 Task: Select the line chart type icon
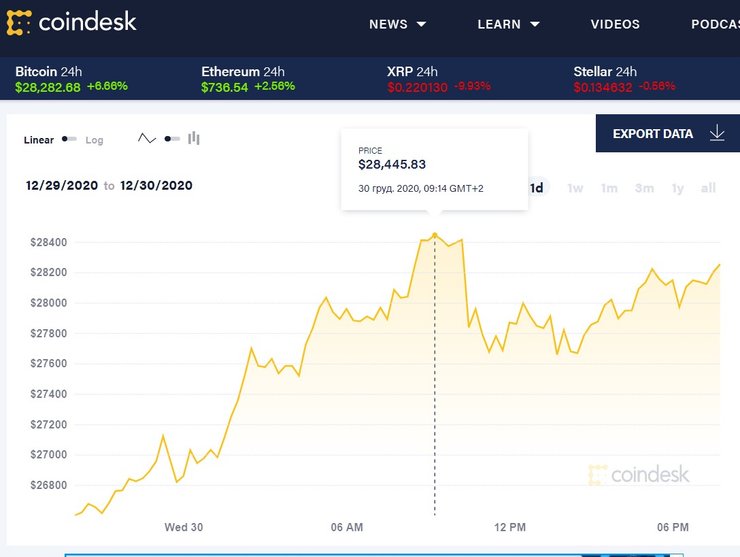point(147,138)
